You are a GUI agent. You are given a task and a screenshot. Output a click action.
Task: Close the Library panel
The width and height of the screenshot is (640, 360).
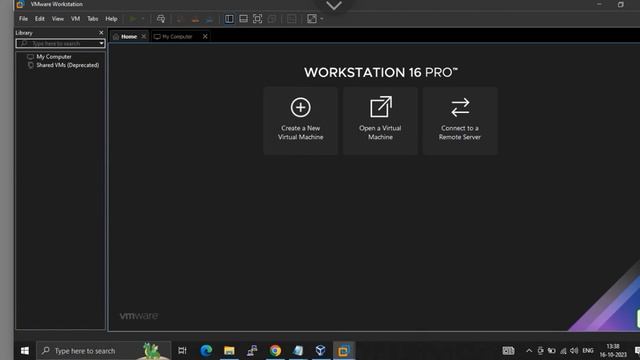click(101, 33)
